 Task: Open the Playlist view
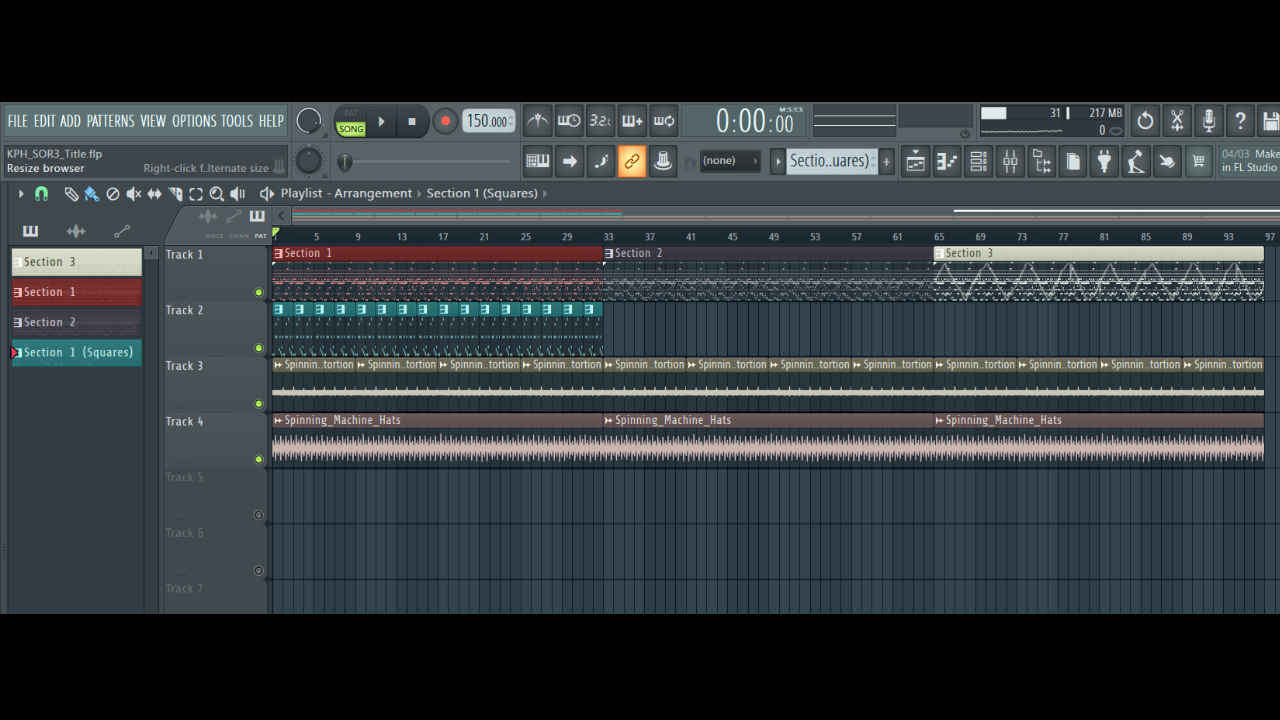click(916, 161)
